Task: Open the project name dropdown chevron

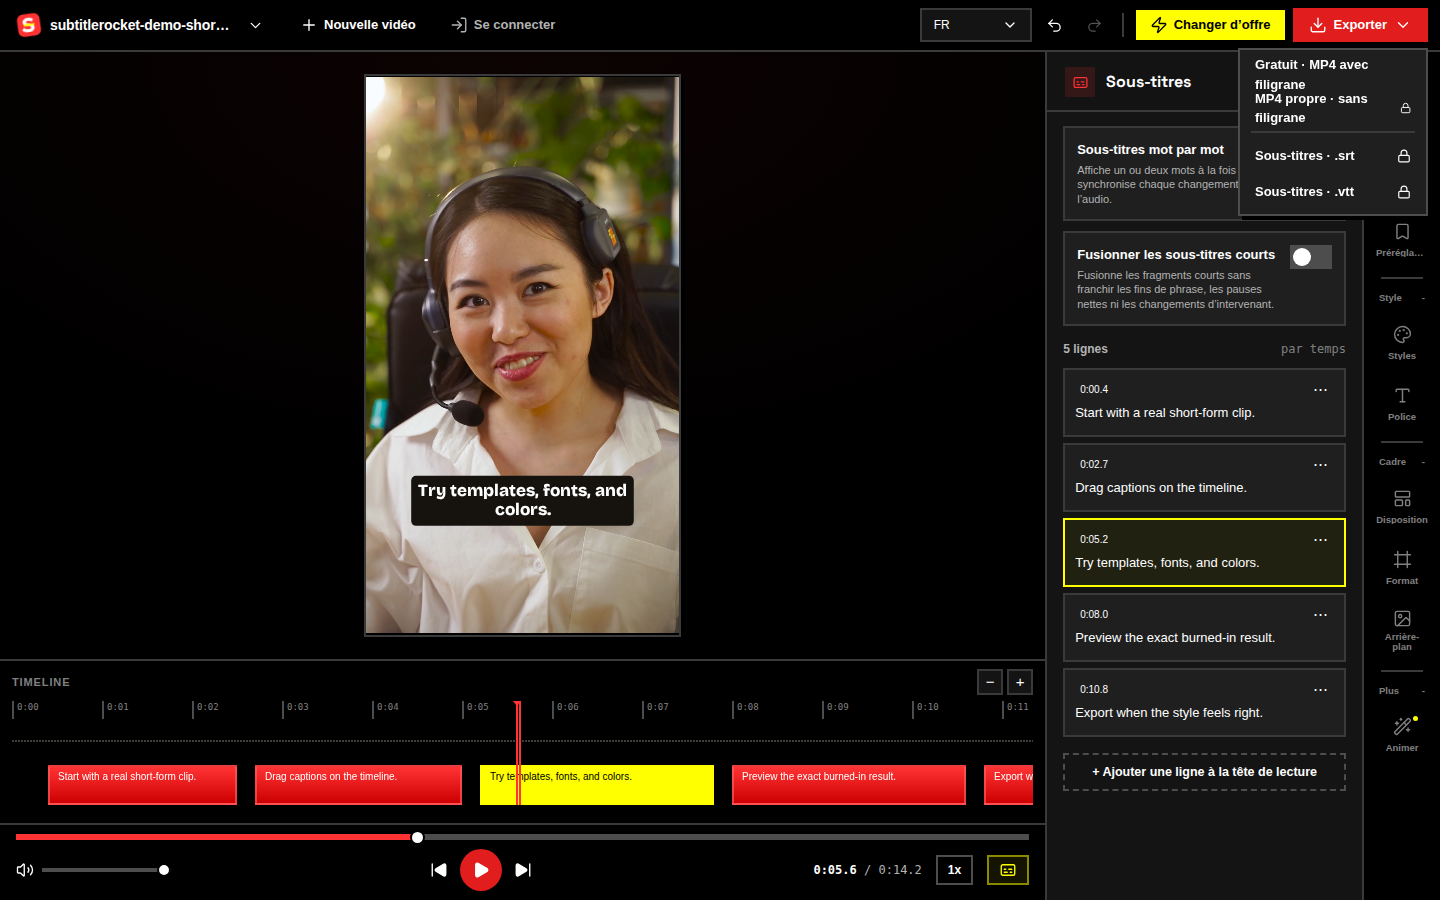Action: [x=255, y=25]
